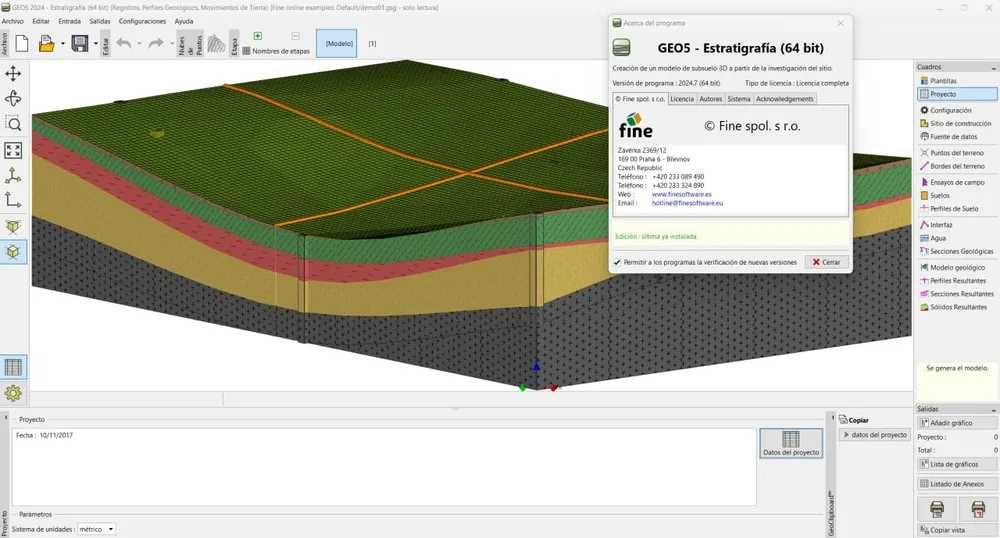Add a new stage with the green plus icon
The height and width of the screenshot is (538, 1000).
click(258, 36)
